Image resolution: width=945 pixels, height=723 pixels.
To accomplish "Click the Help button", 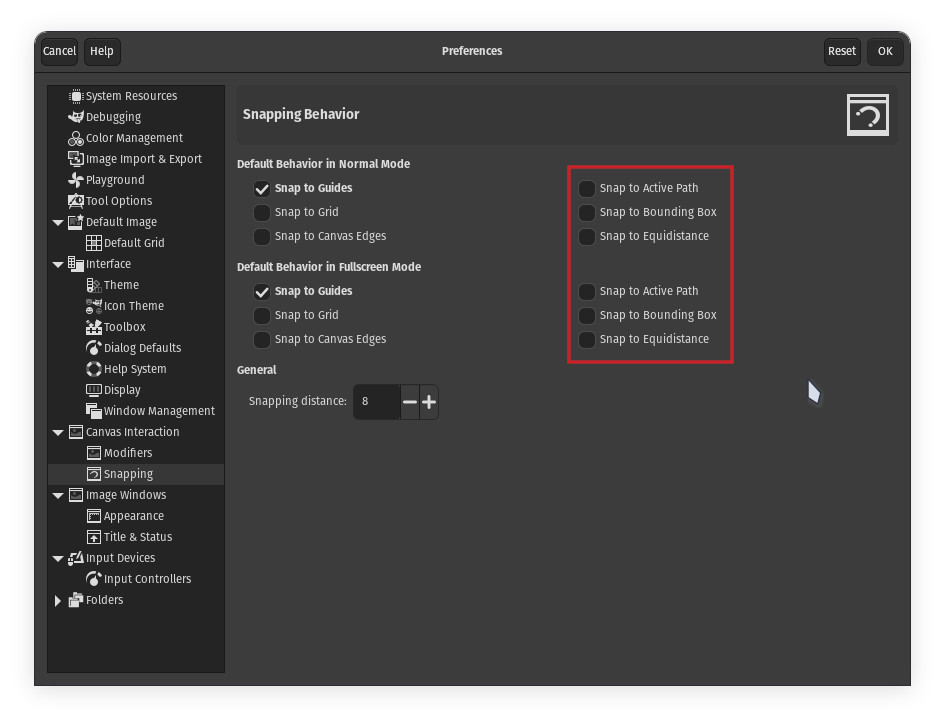I will [x=102, y=51].
